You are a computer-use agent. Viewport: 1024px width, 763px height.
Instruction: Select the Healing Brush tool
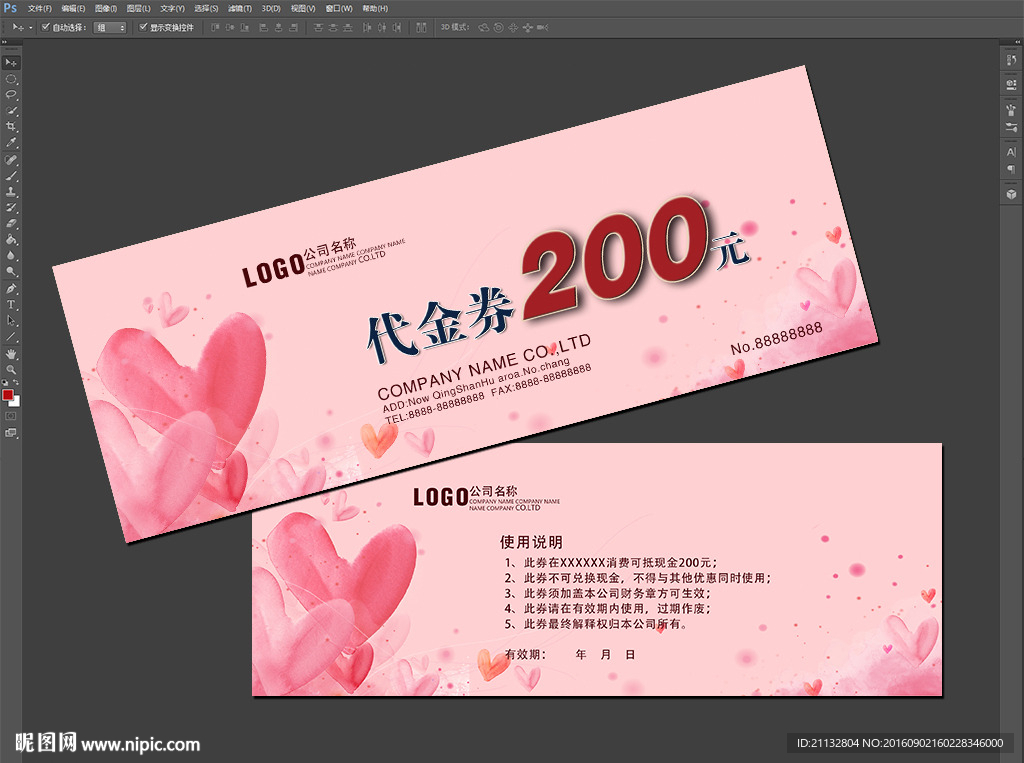[11, 160]
